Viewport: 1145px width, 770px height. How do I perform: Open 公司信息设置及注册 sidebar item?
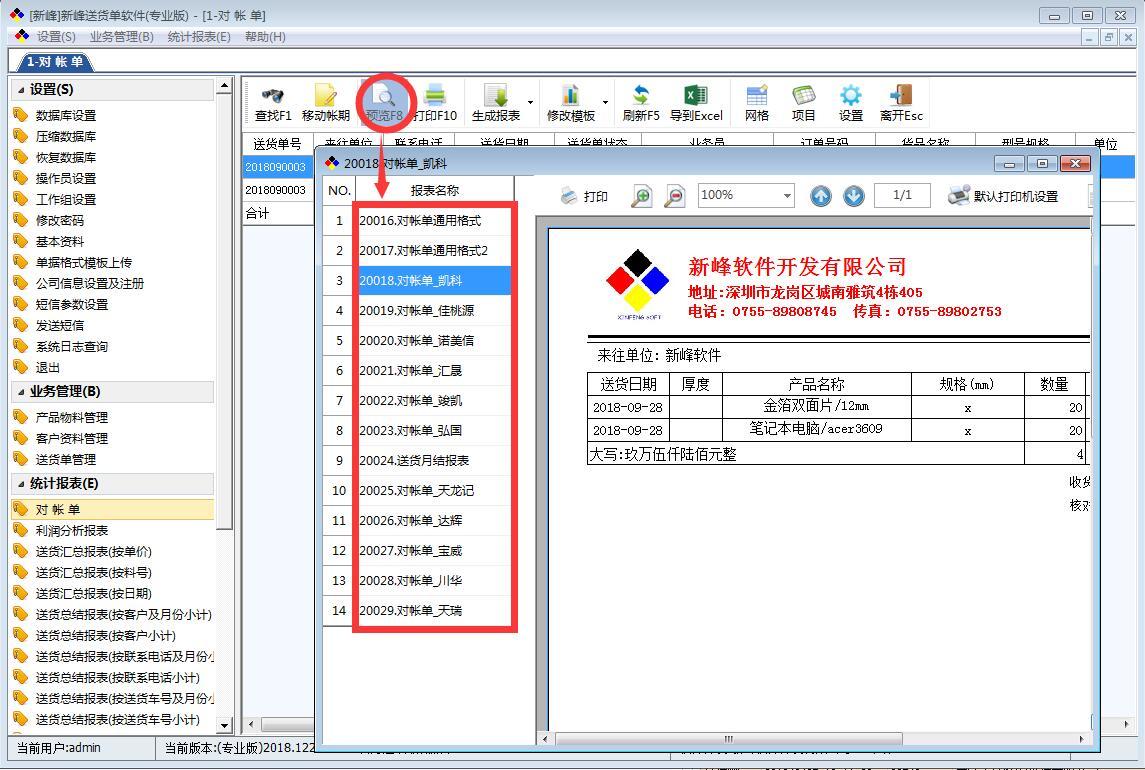tap(90, 283)
